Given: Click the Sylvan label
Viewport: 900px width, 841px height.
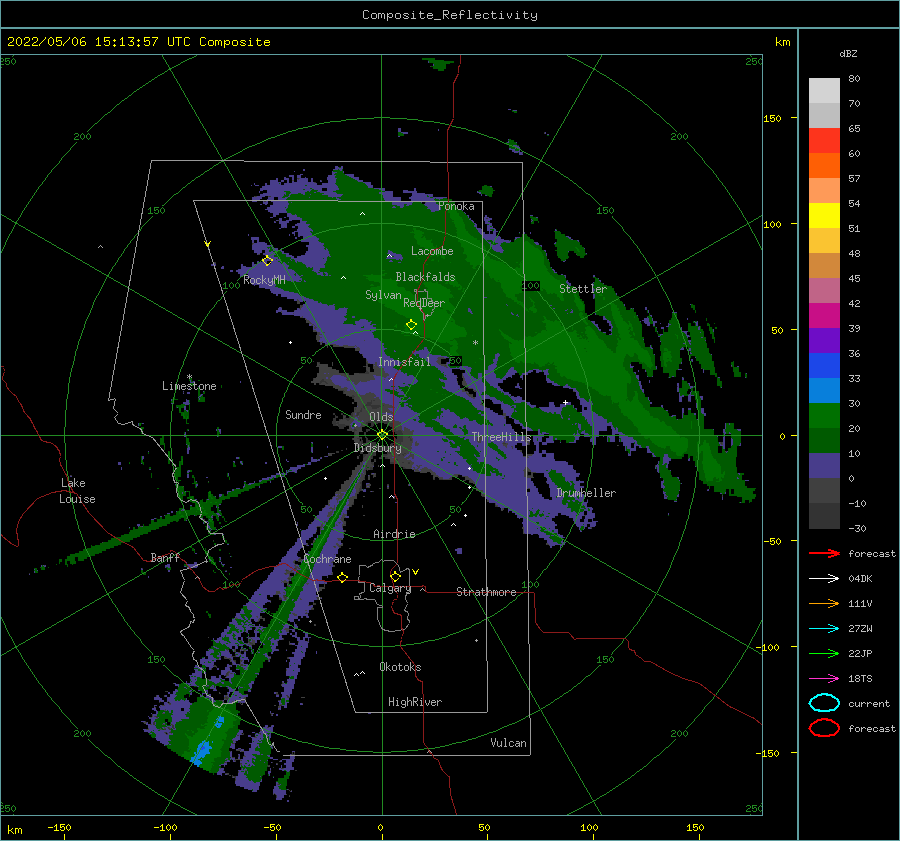Looking at the screenshot, I should coord(383,295).
